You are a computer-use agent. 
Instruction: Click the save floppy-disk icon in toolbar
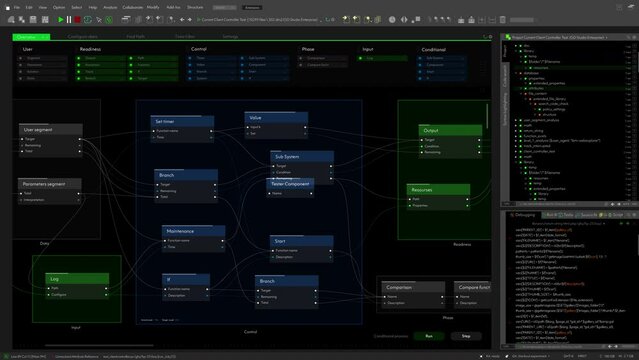click(33, 19)
